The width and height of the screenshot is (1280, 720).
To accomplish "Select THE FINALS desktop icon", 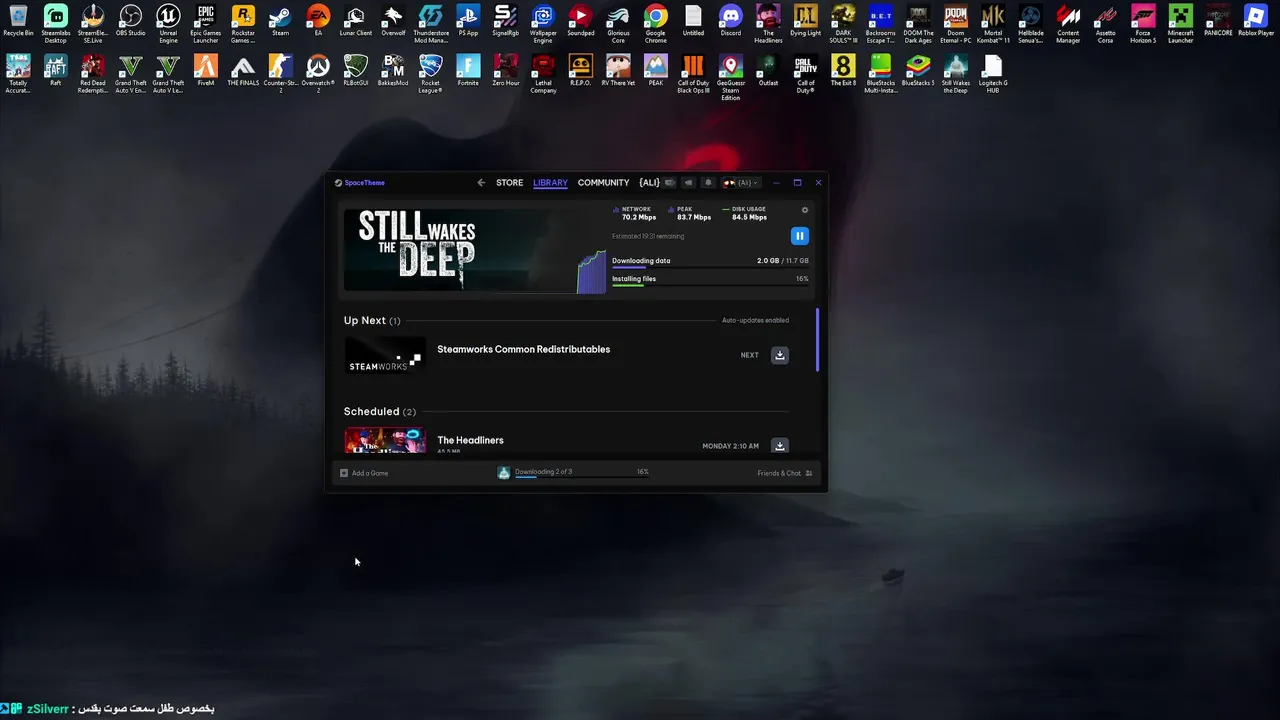I will coord(243,70).
